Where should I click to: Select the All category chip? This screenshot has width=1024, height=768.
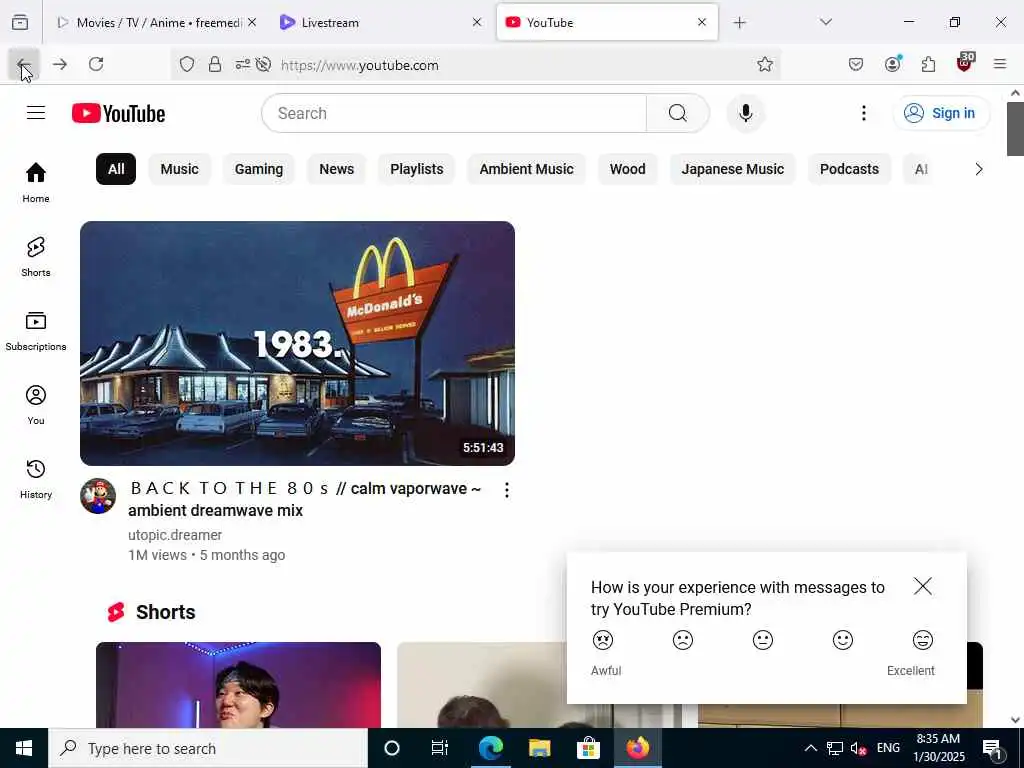(116, 169)
